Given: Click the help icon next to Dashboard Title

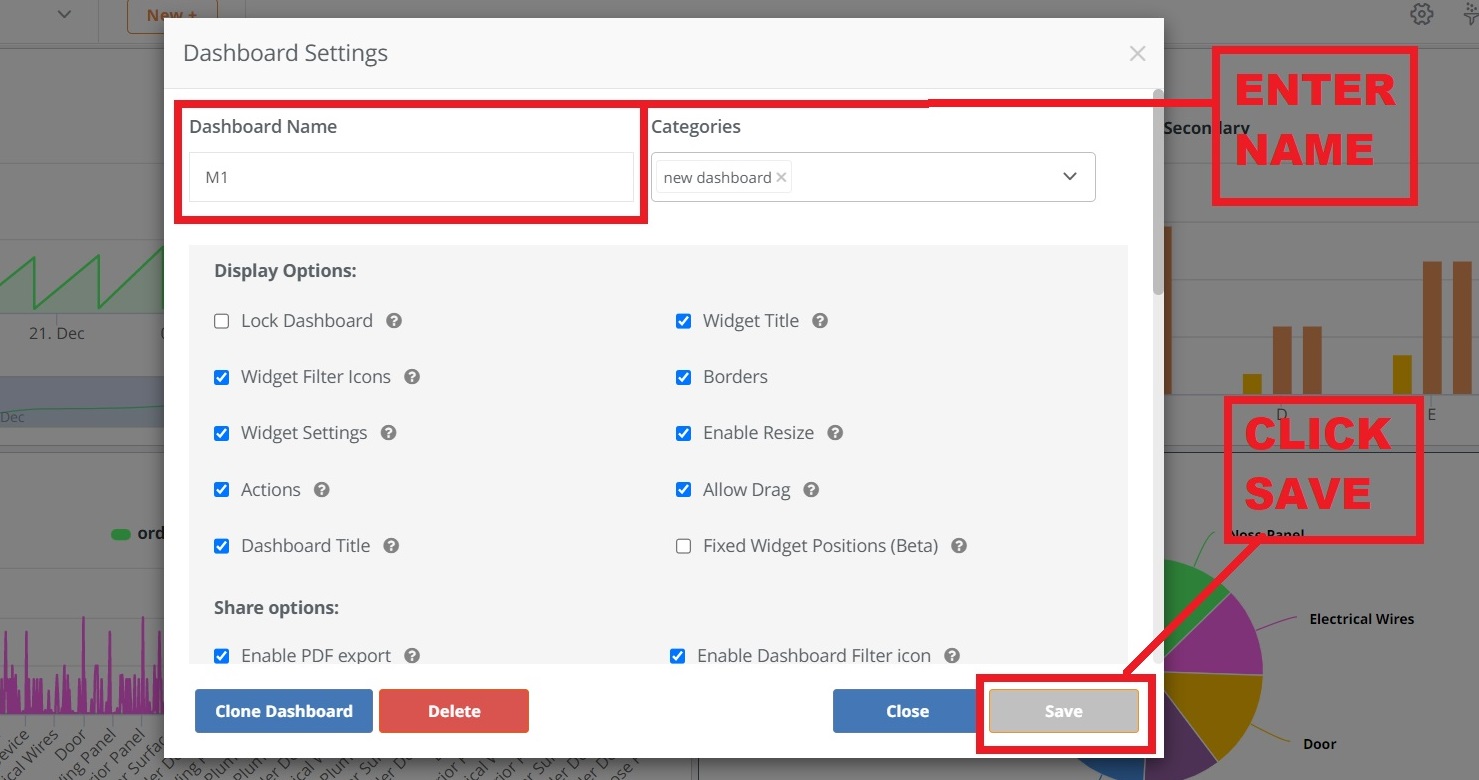Looking at the screenshot, I should click(391, 546).
